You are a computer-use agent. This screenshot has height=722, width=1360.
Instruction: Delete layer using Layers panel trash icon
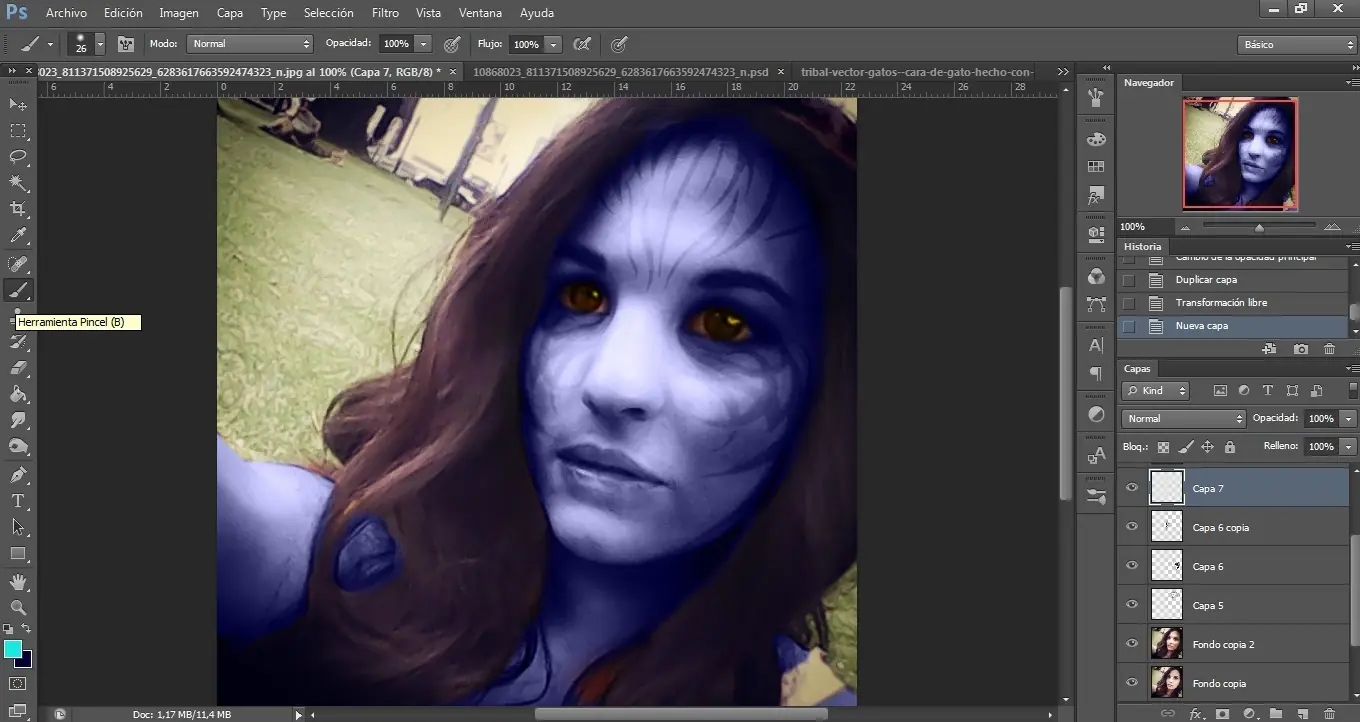coord(1329,714)
